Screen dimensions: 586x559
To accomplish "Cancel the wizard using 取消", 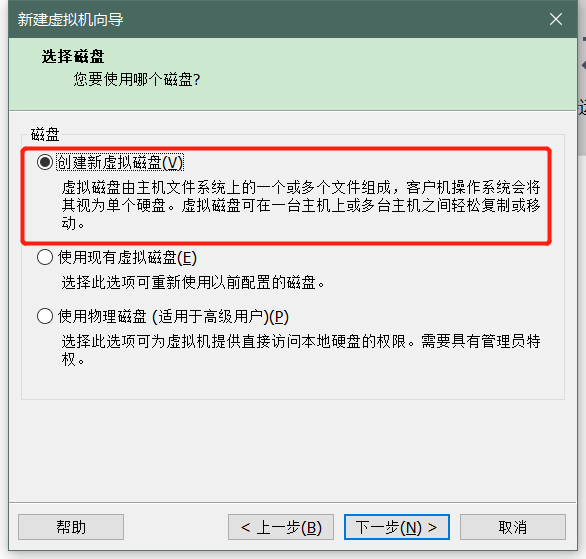I will coord(513,527).
